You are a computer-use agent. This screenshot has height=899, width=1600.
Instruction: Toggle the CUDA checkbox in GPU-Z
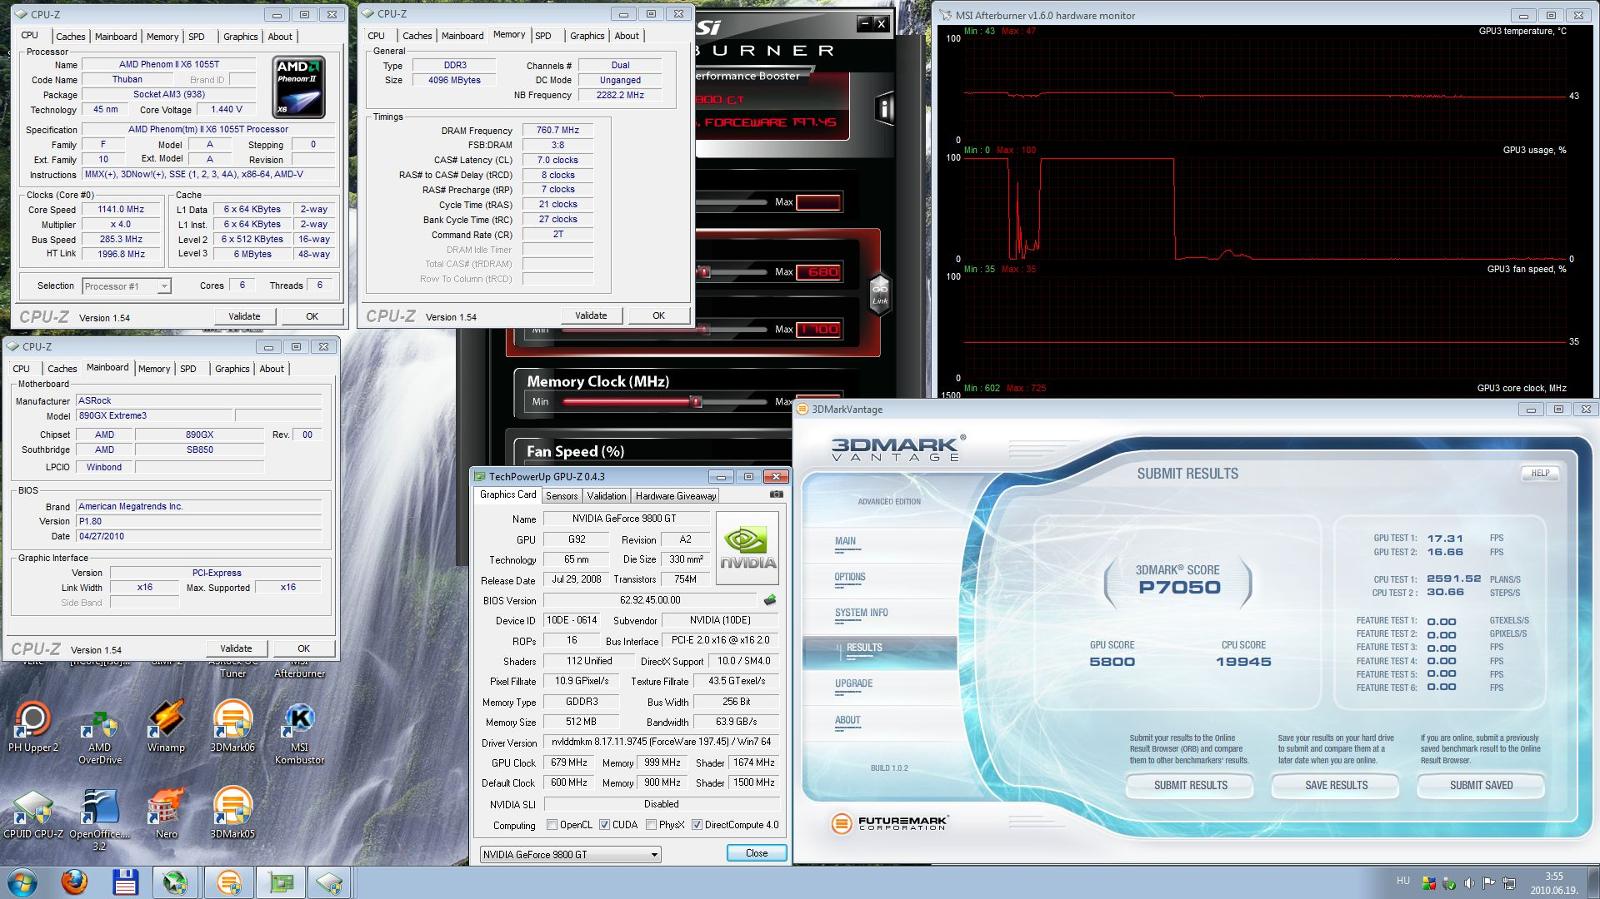(x=604, y=825)
